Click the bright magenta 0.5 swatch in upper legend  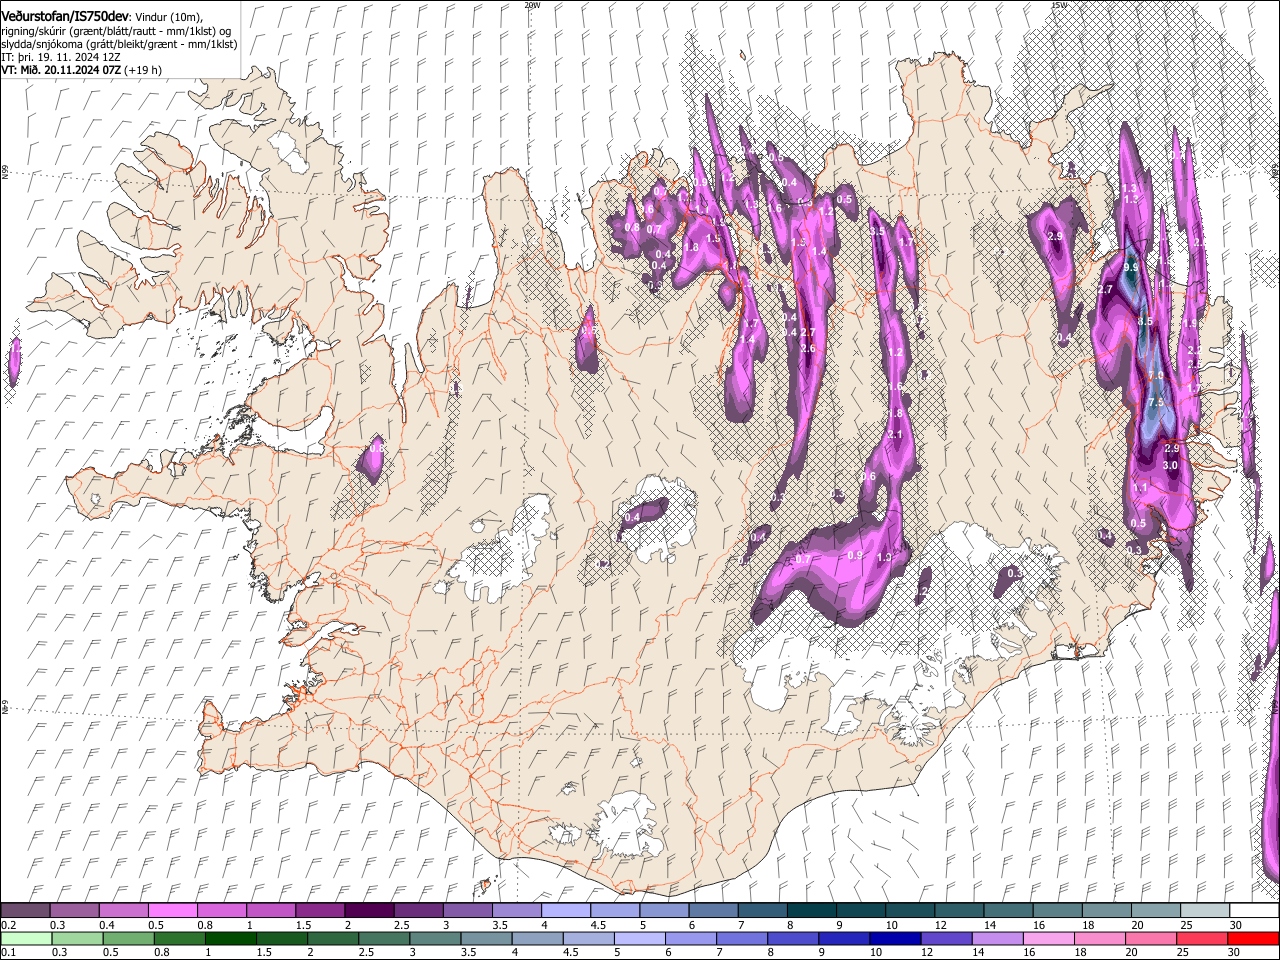(172, 911)
